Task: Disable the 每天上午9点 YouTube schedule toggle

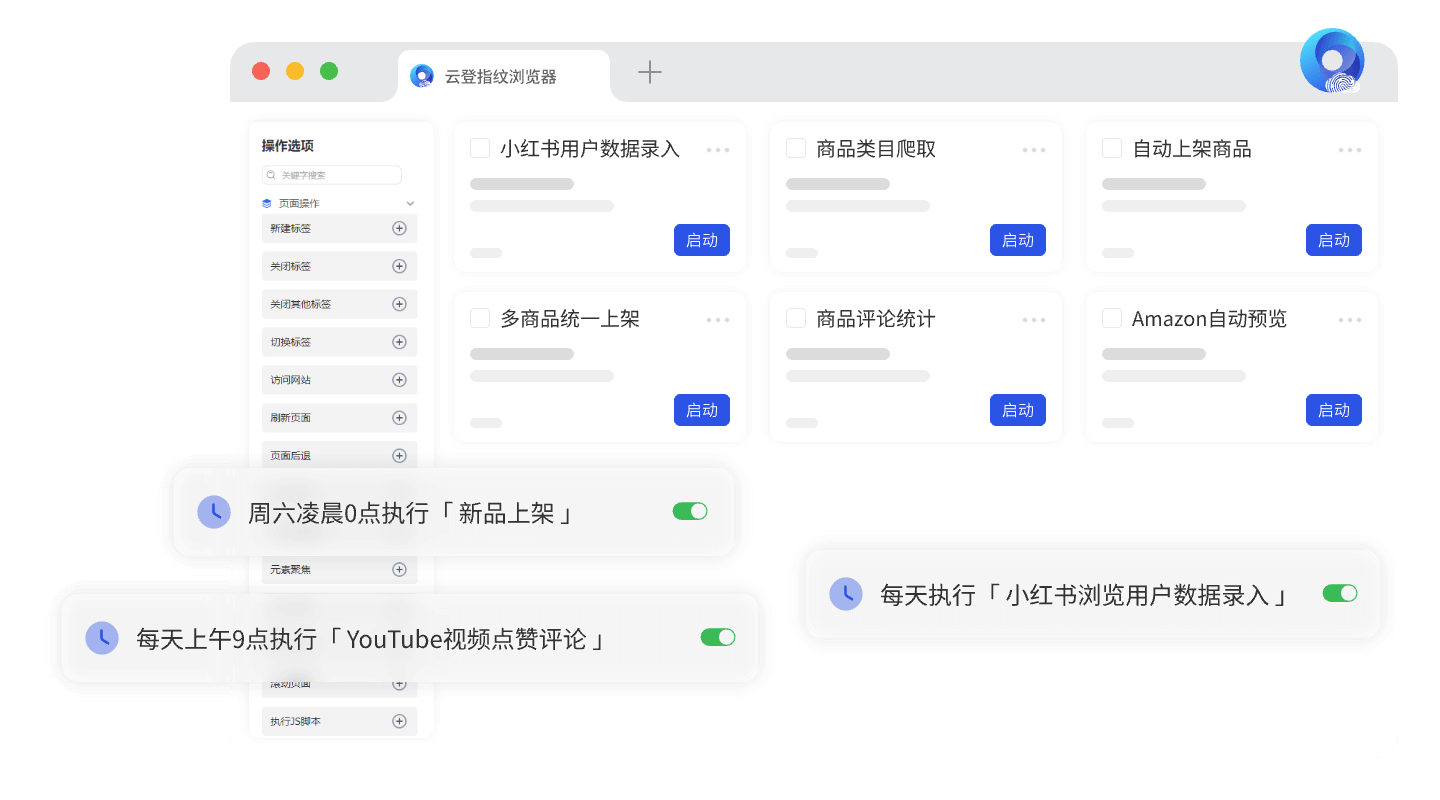Action: [718, 637]
